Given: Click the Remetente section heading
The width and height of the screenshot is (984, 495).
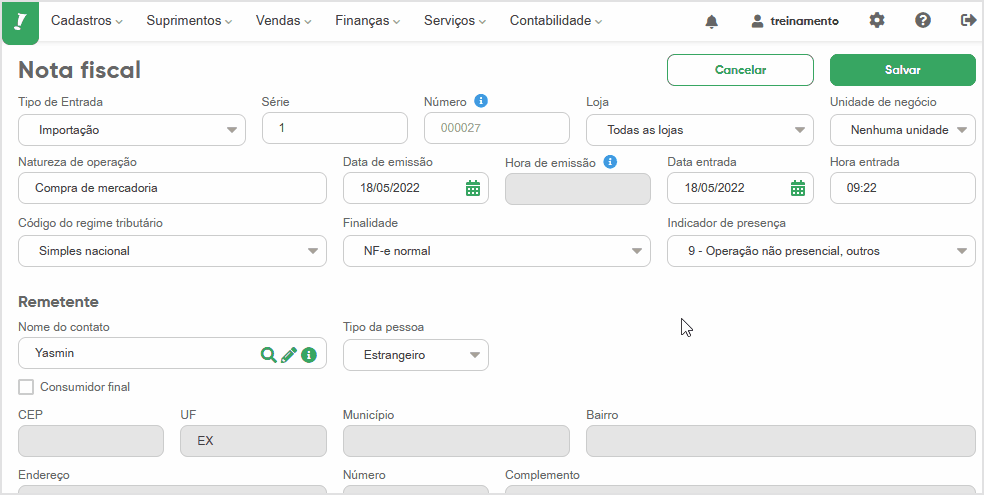Looking at the screenshot, I should click(58, 302).
